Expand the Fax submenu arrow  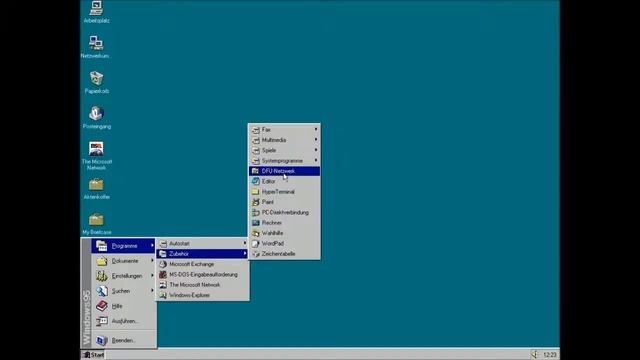[x=316, y=129]
